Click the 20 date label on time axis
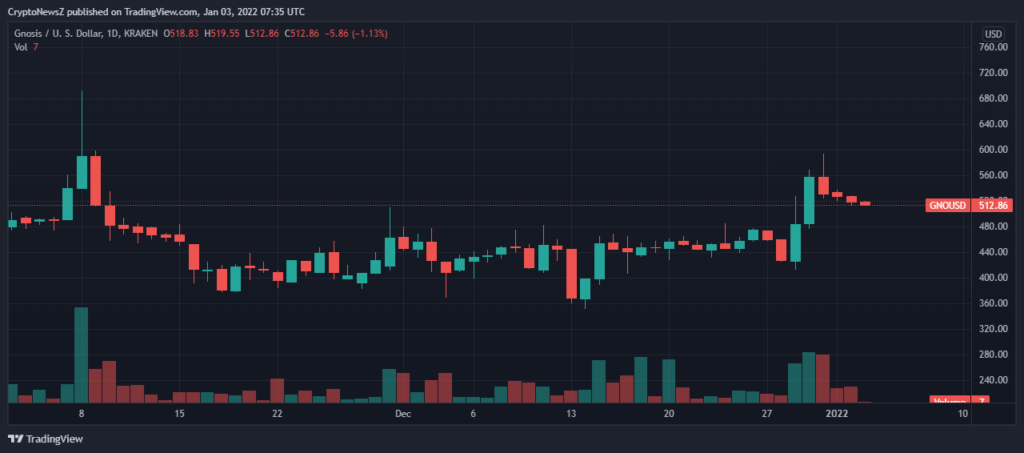Image resolution: width=1024 pixels, height=453 pixels. [668, 414]
